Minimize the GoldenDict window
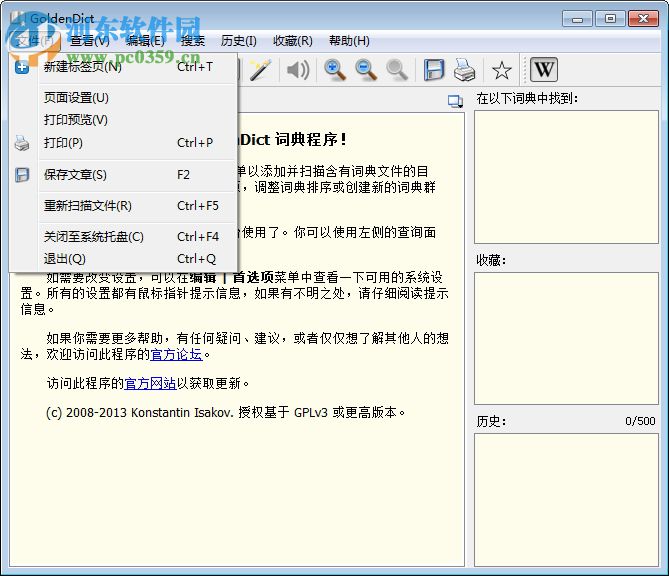 [x=577, y=19]
